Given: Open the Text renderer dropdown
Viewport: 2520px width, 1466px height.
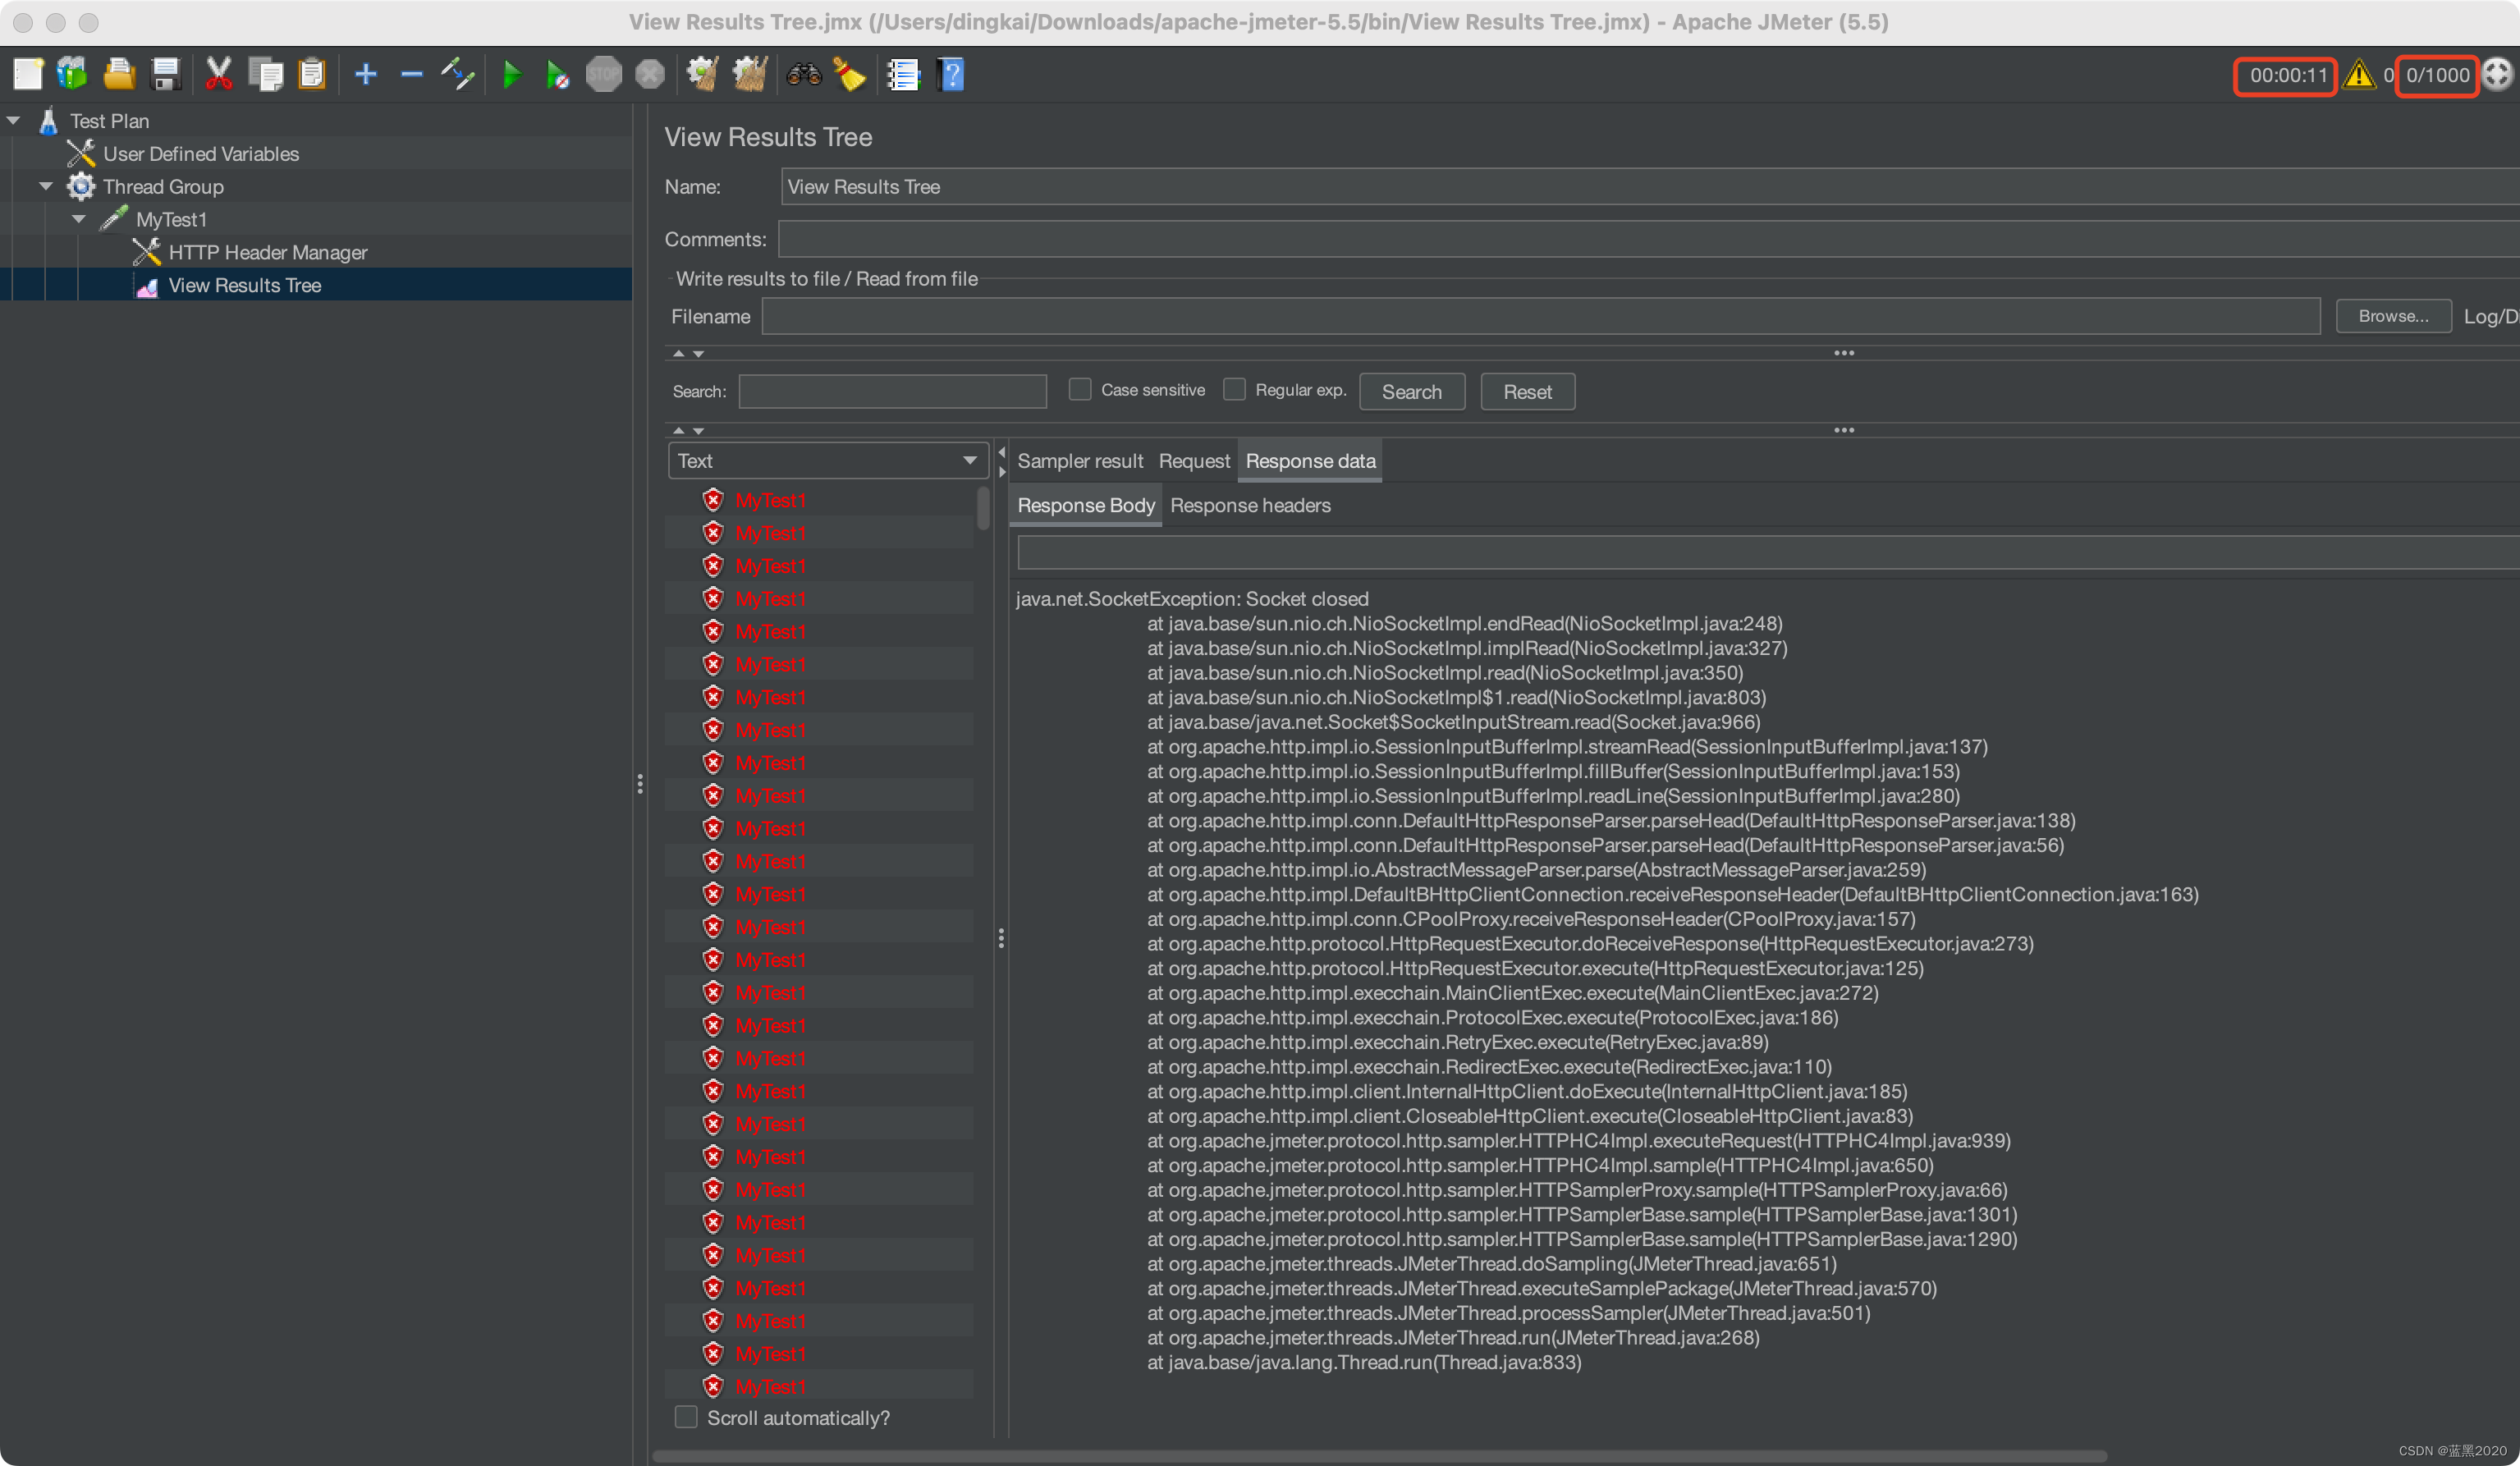Looking at the screenshot, I should [x=827, y=461].
